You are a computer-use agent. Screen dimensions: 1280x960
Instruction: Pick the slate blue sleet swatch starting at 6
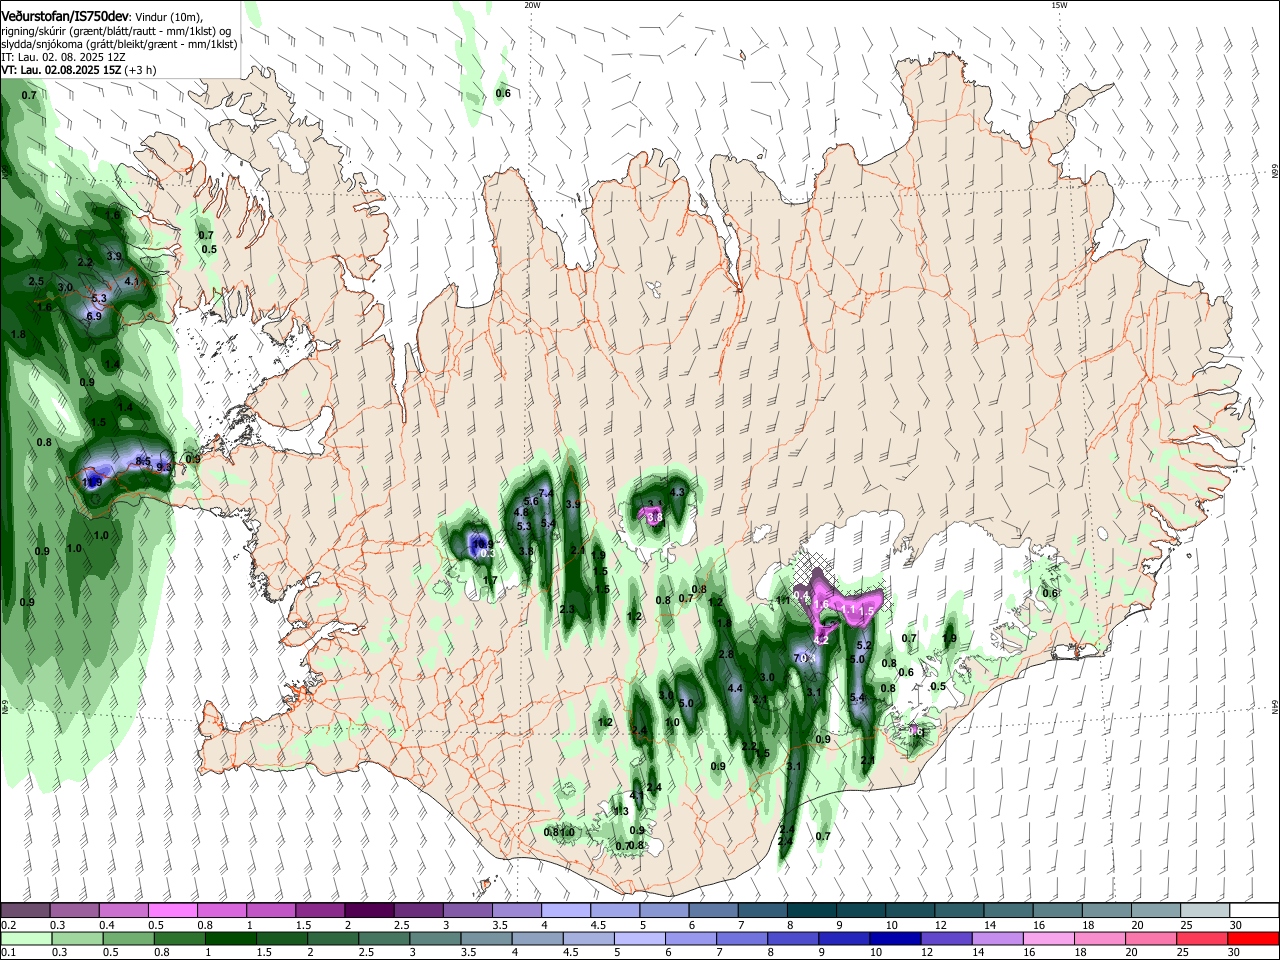(x=713, y=911)
